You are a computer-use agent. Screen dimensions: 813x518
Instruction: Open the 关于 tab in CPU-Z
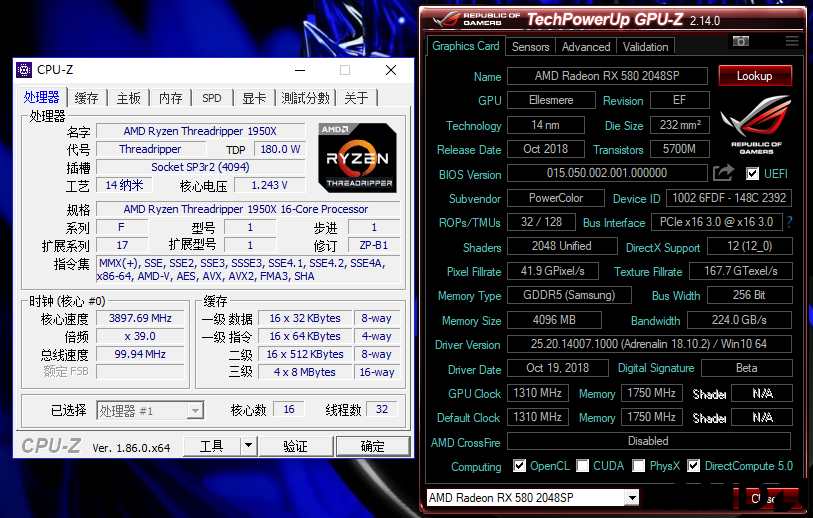(357, 98)
